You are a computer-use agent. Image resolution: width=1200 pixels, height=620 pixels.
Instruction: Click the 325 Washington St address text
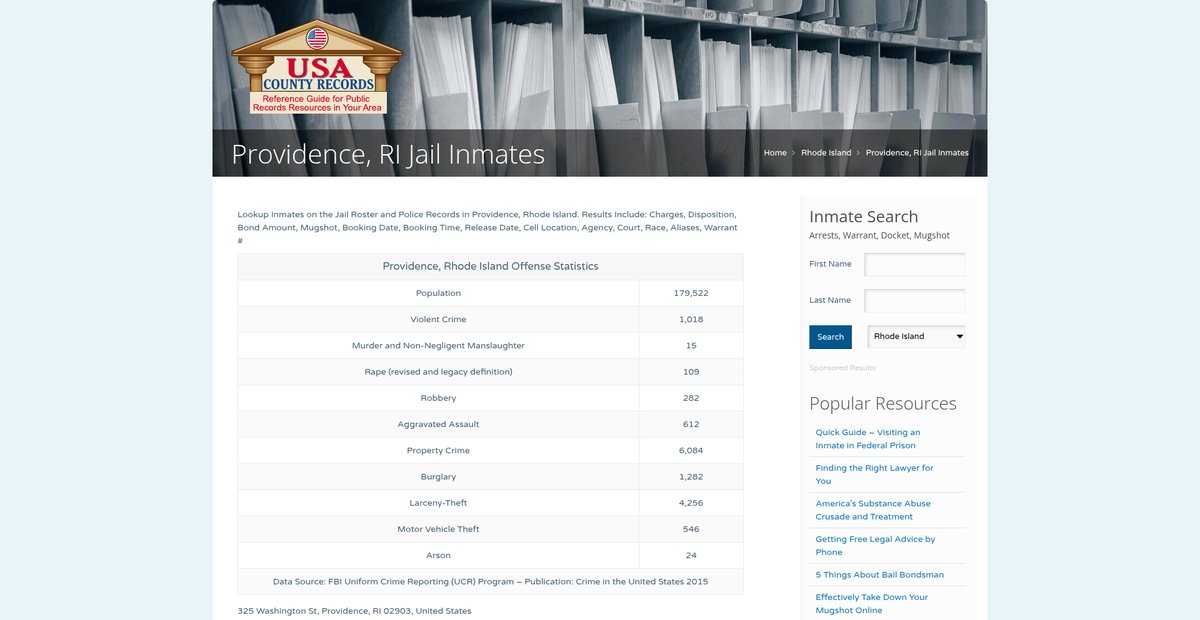(x=354, y=610)
